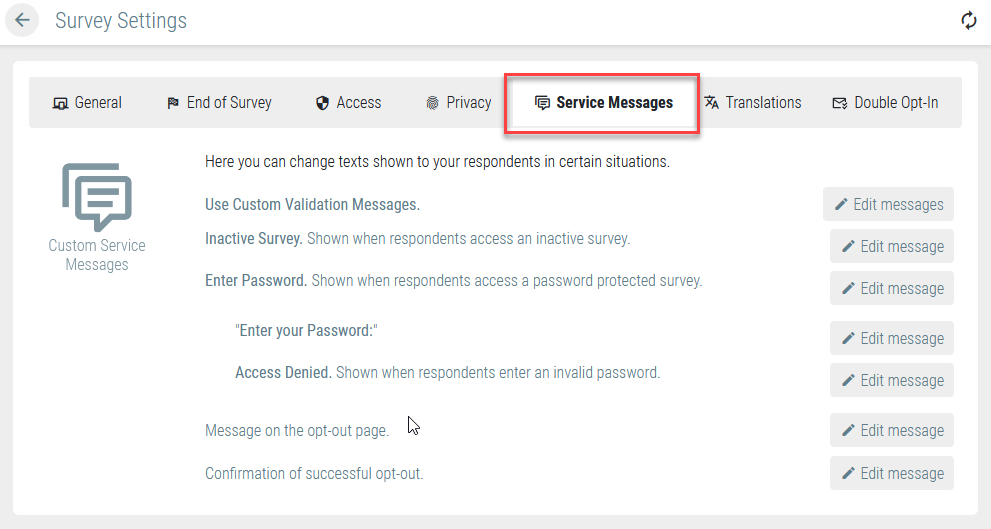The image size is (991, 529).
Task: Click the envelope icon on Double Opt-In
Action: click(x=839, y=103)
